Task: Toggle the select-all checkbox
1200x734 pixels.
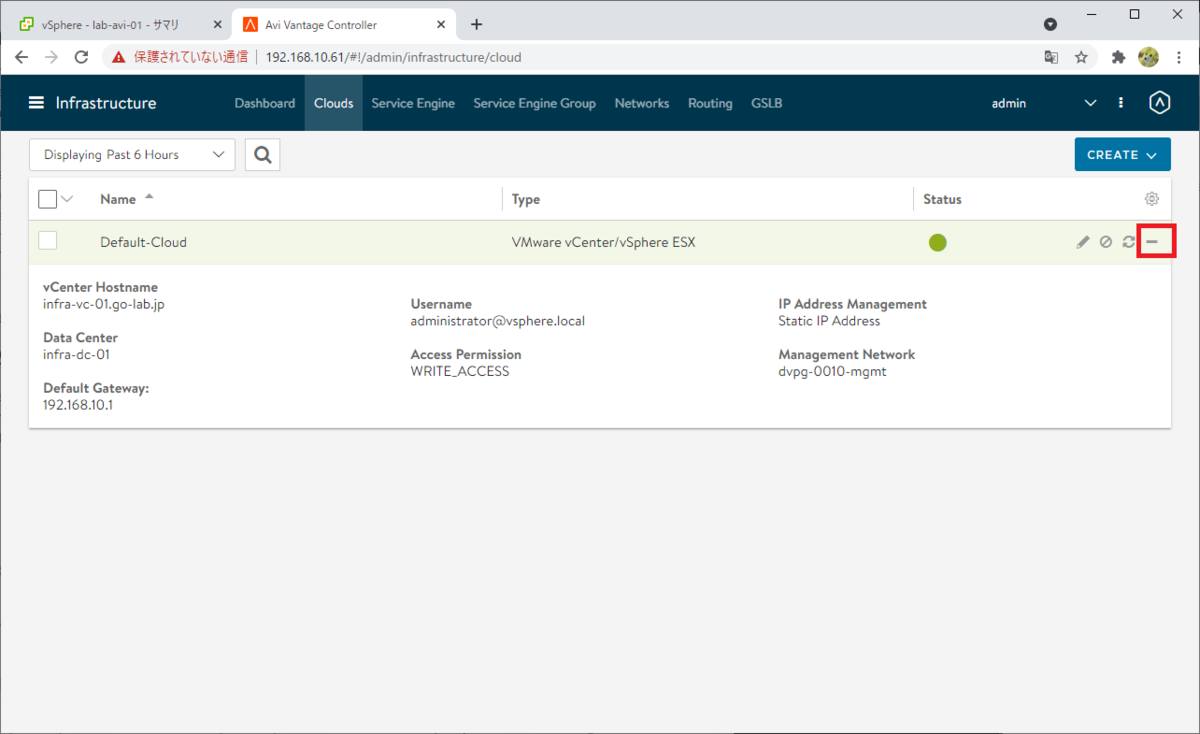Action: (x=47, y=199)
